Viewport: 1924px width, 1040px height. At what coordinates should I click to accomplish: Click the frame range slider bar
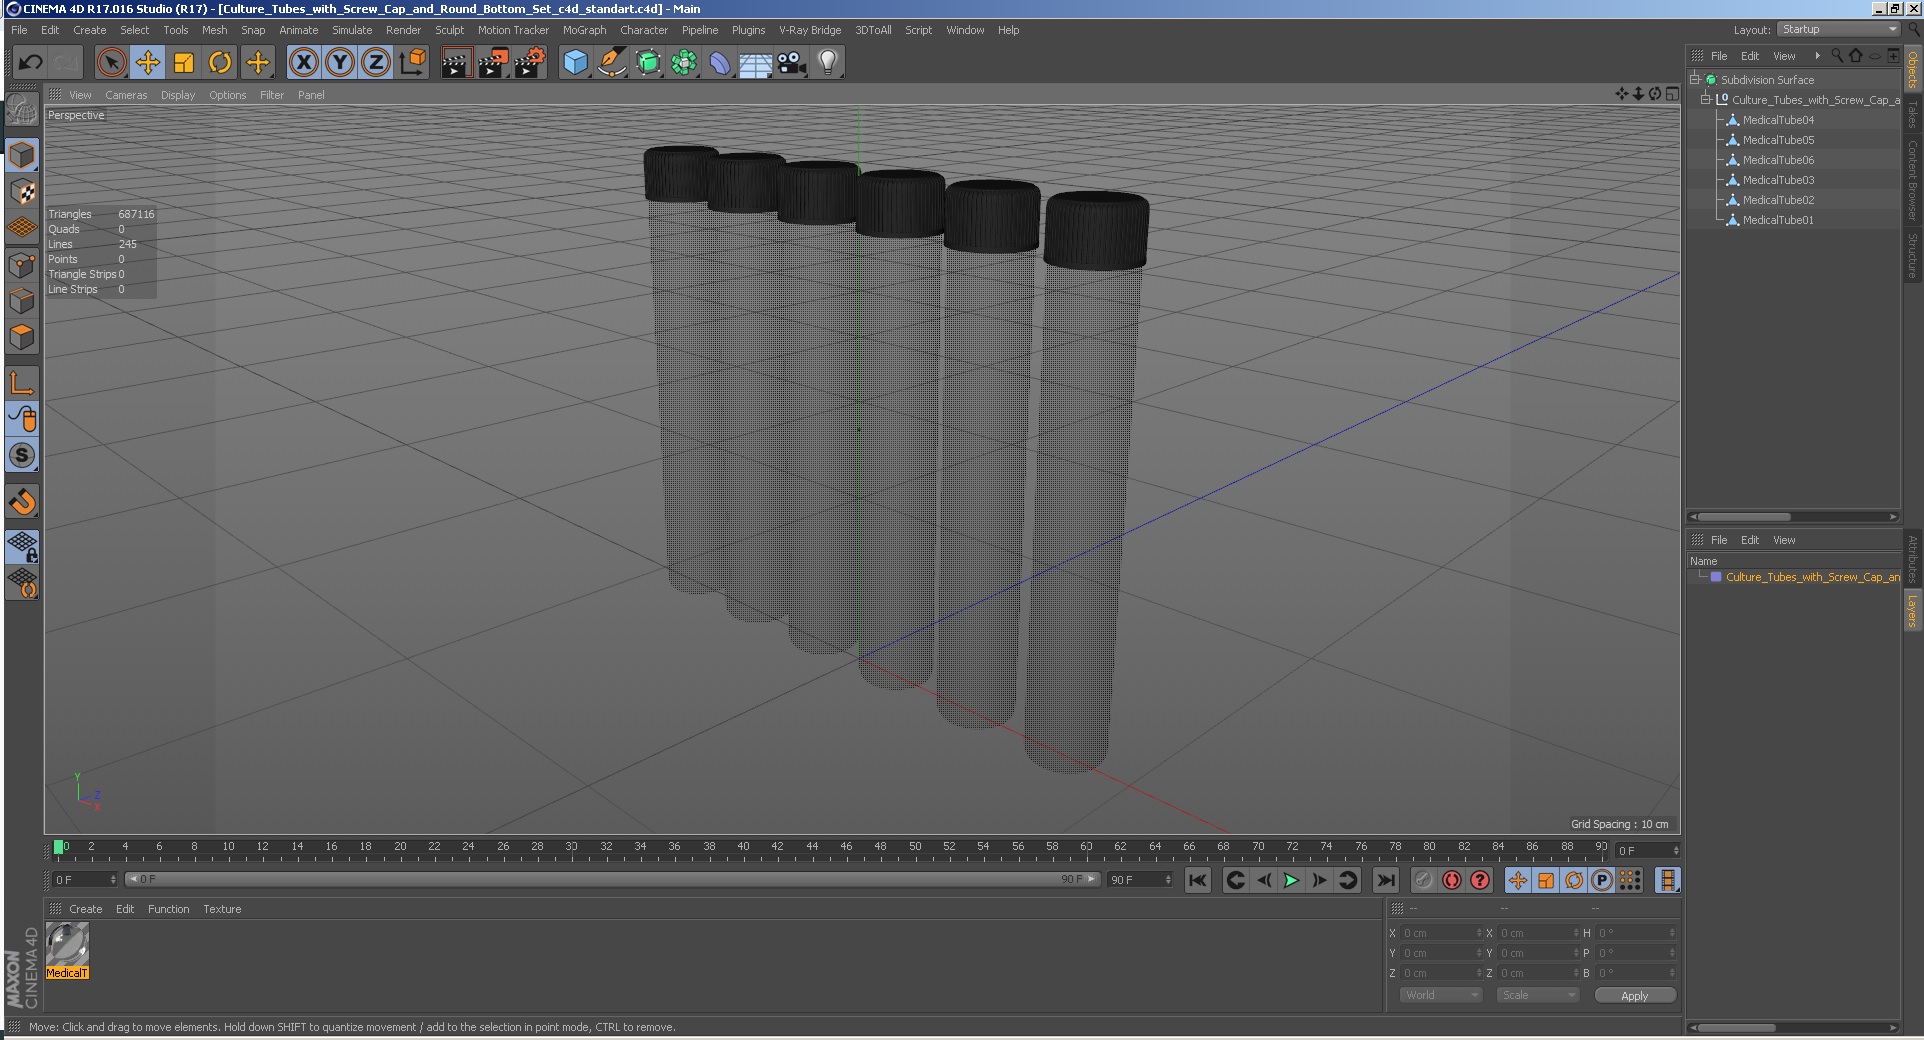(x=613, y=880)
